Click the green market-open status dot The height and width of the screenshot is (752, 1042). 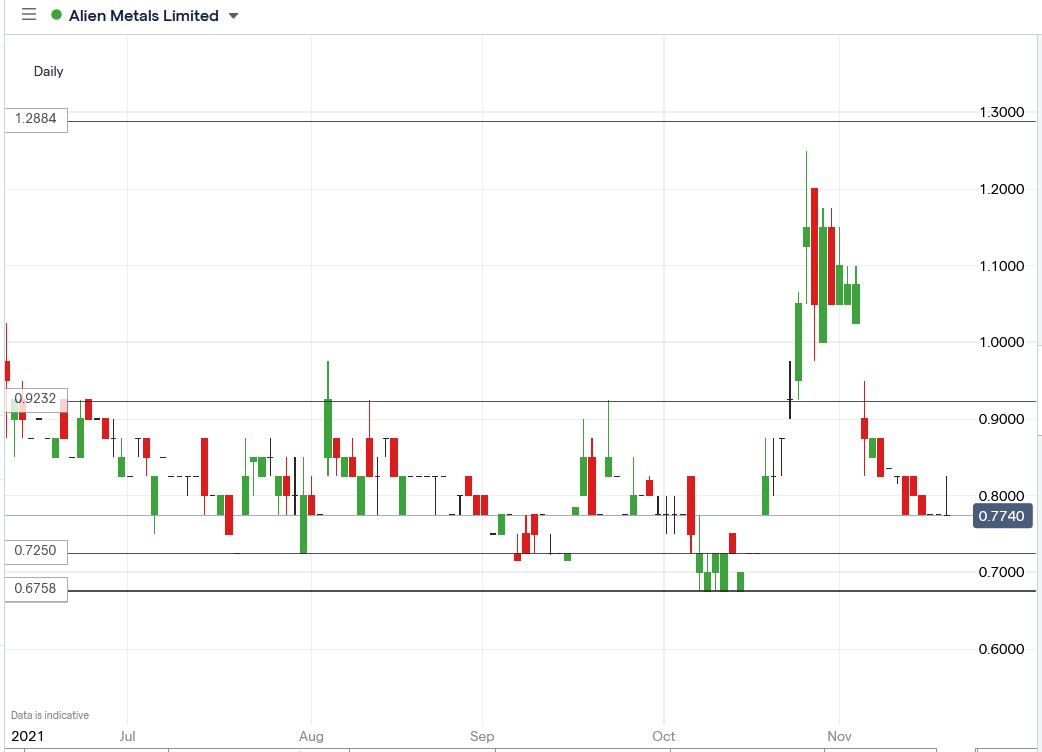[x=57, y=15]
